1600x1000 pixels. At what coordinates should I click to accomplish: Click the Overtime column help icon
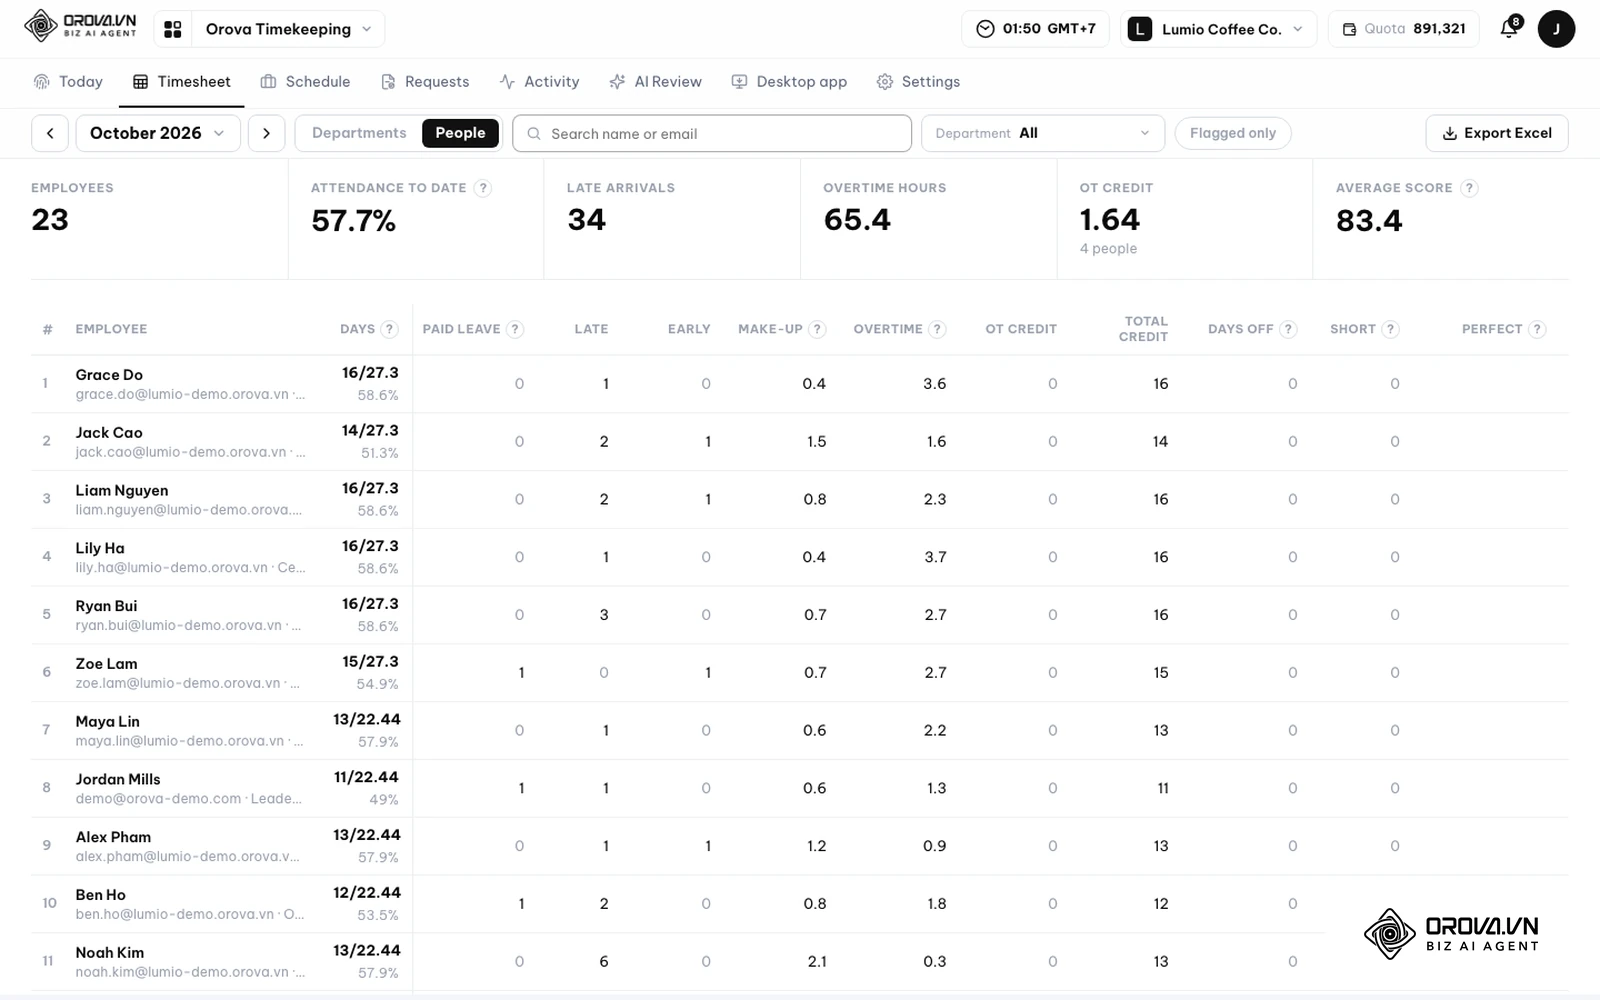click(937, 329)
